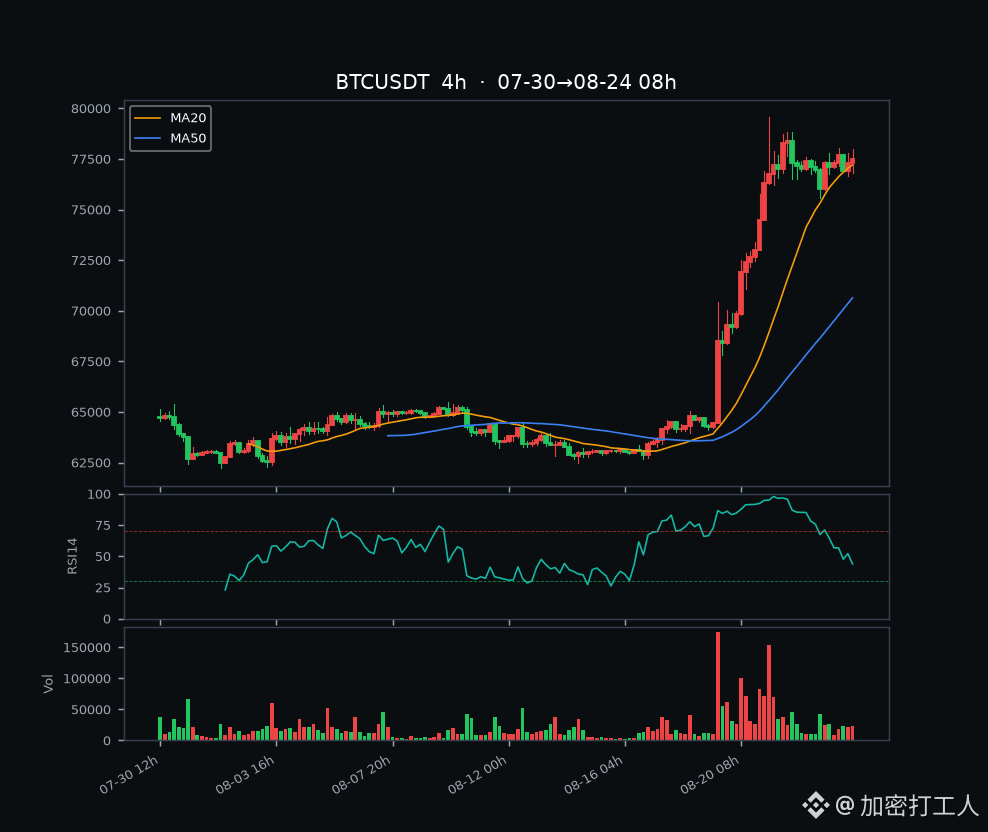Click the 80000 price axis label

pyautogui.click(x=91, y=108)
